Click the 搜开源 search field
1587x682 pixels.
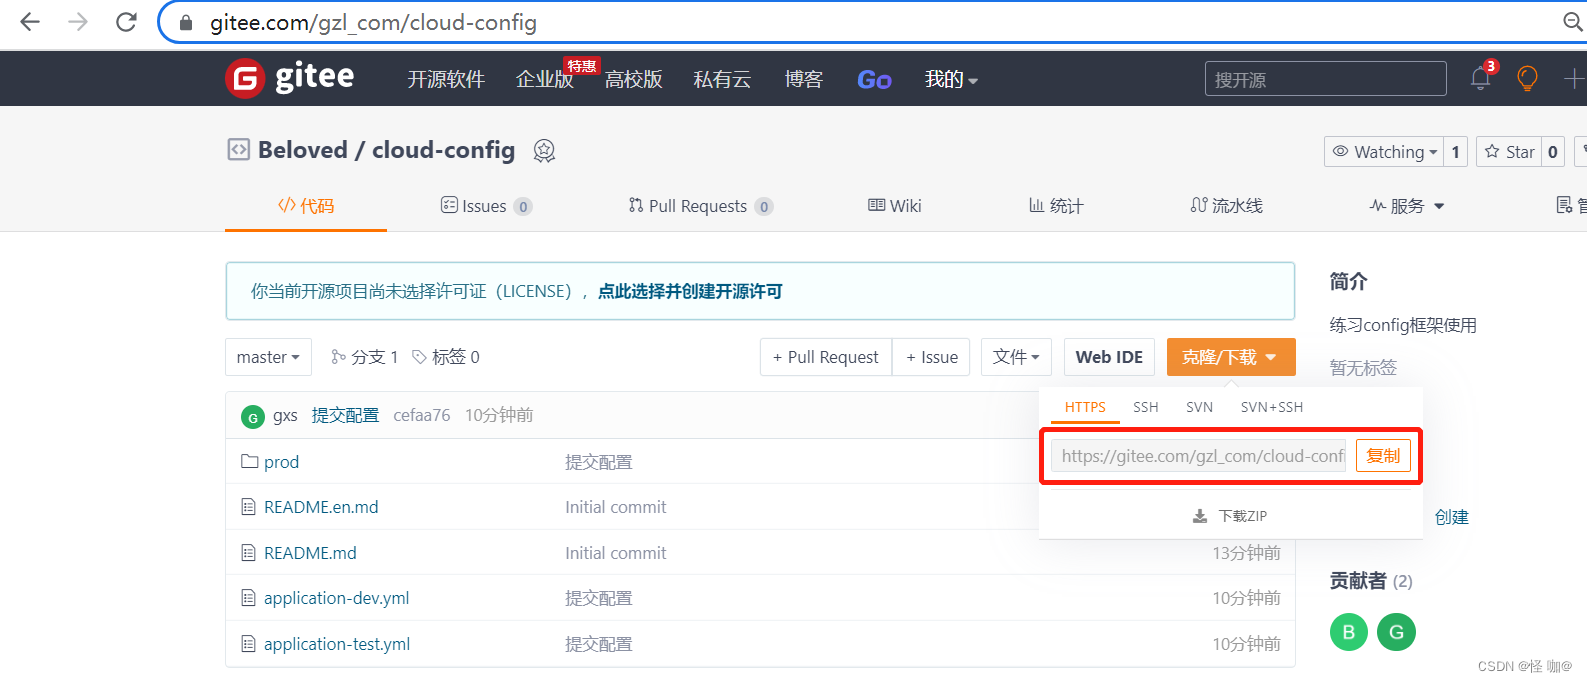1326,79
